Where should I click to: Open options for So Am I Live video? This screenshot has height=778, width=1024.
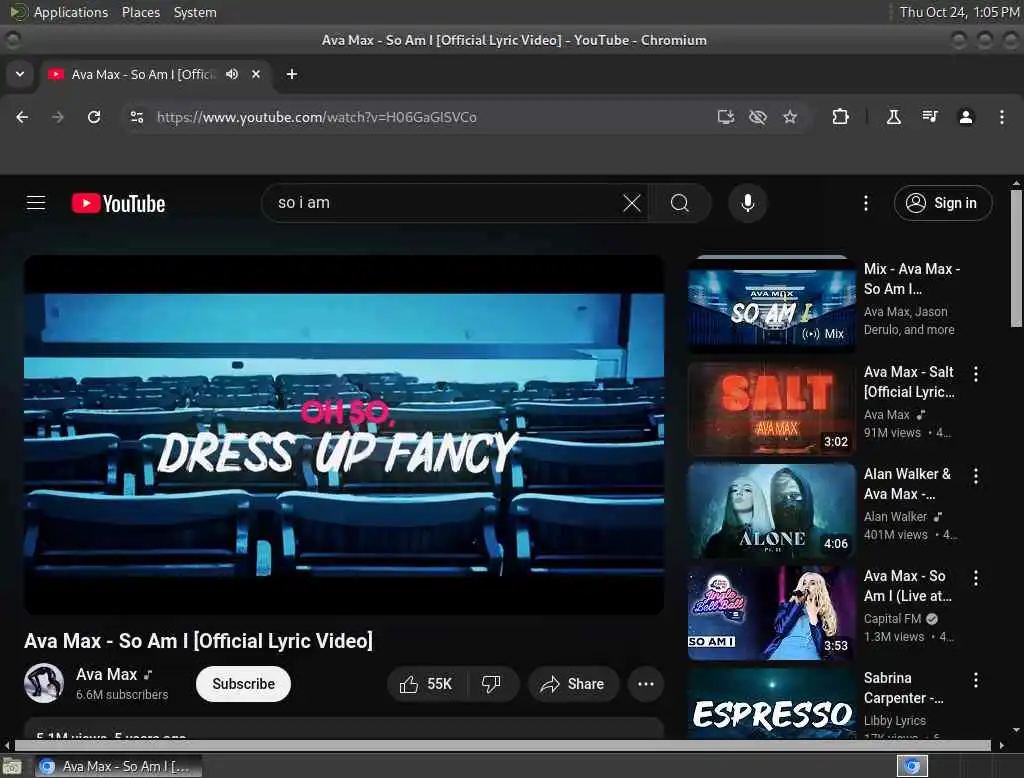point(976,577)
